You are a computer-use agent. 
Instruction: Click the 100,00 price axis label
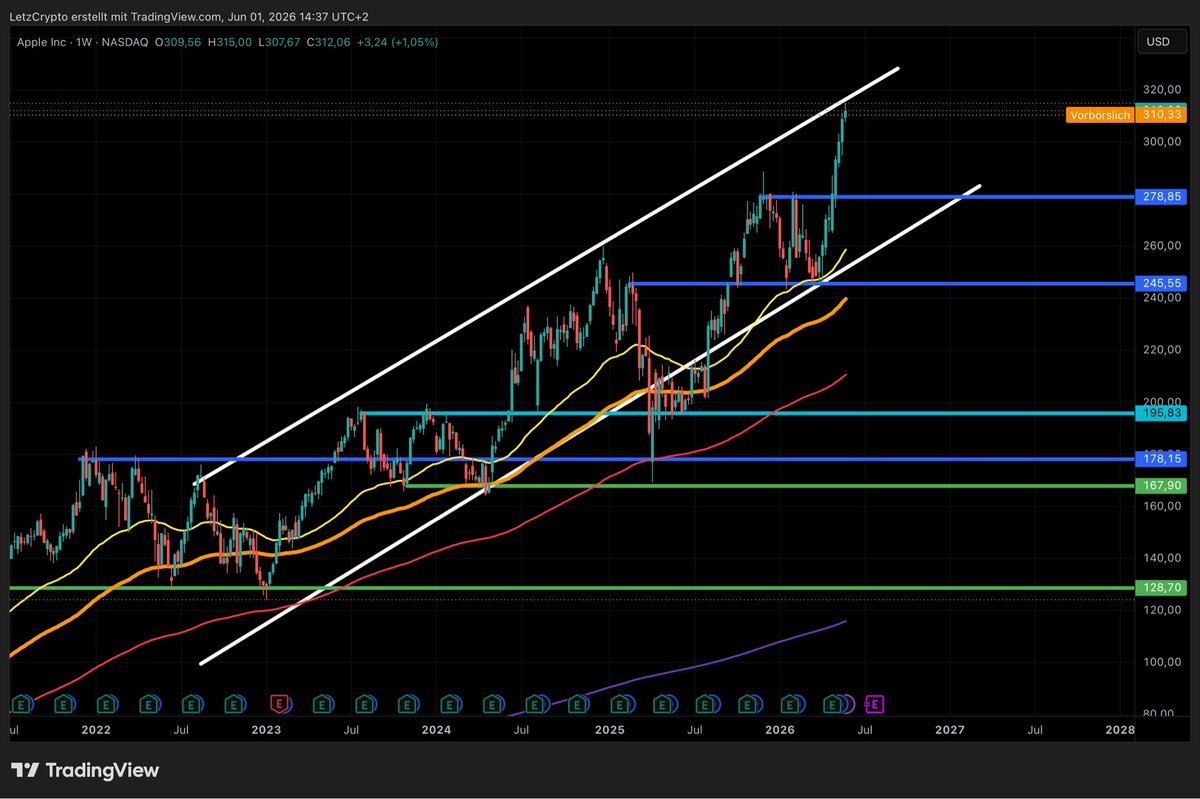(1164, 662)
